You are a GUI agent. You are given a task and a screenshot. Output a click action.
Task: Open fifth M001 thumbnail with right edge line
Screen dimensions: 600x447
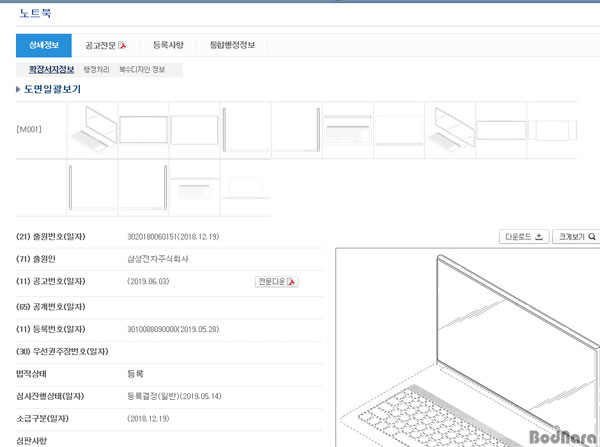297,130
